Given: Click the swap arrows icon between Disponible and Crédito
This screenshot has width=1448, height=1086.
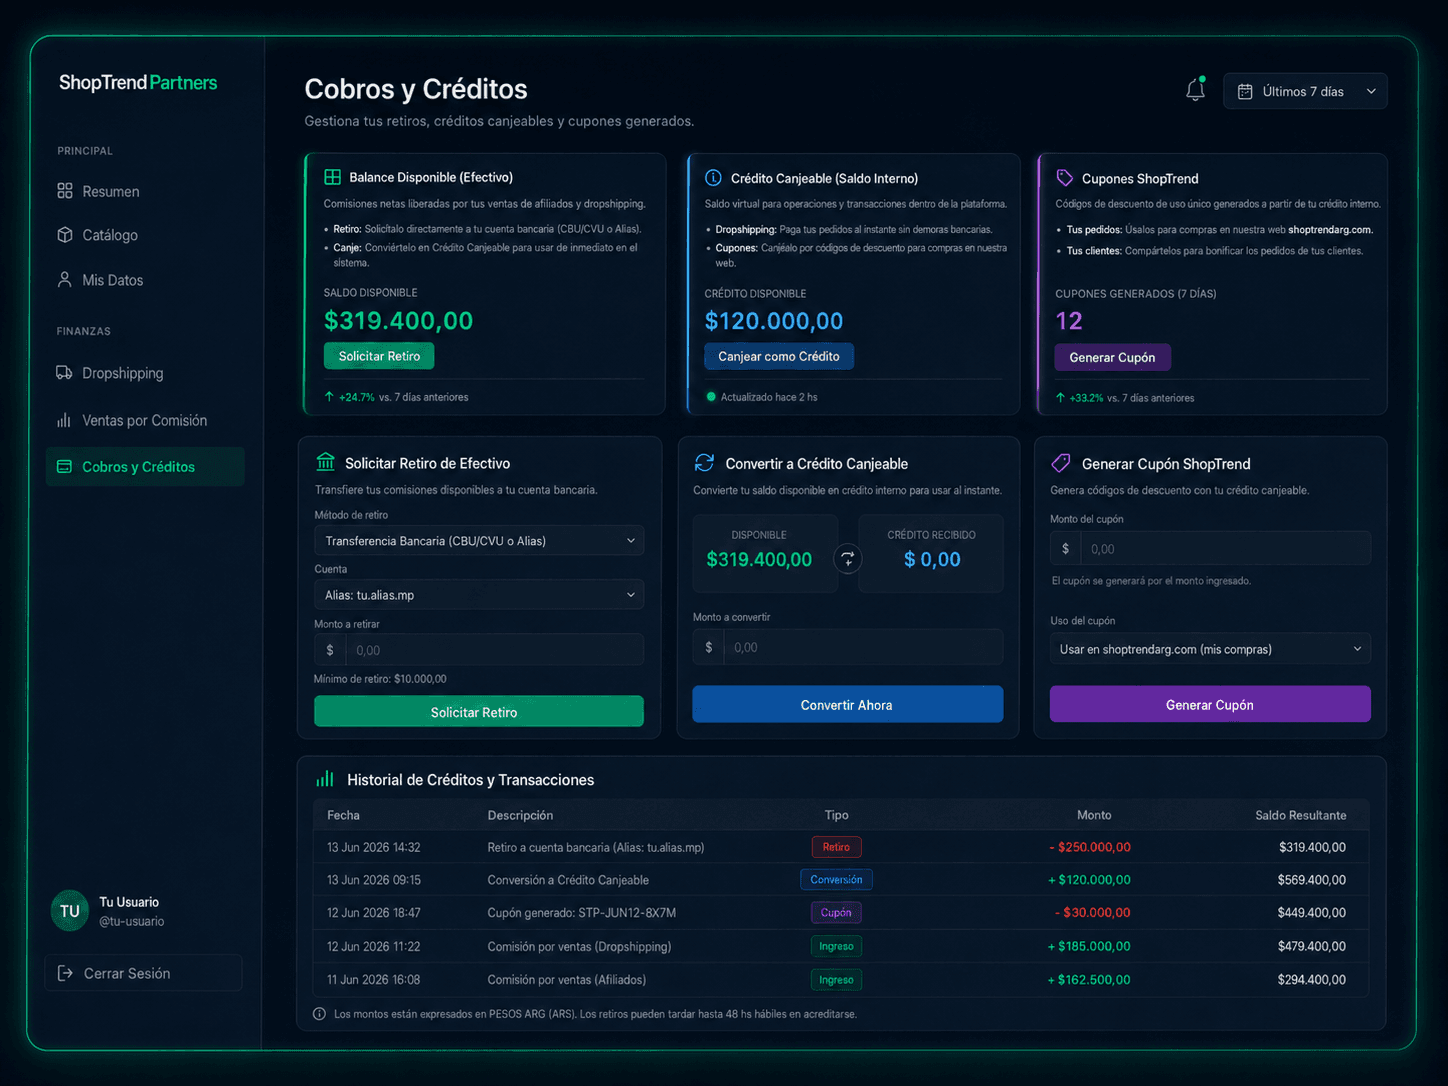Looking at the screenshot, I should pyautogui.click(x=848, y=559).
